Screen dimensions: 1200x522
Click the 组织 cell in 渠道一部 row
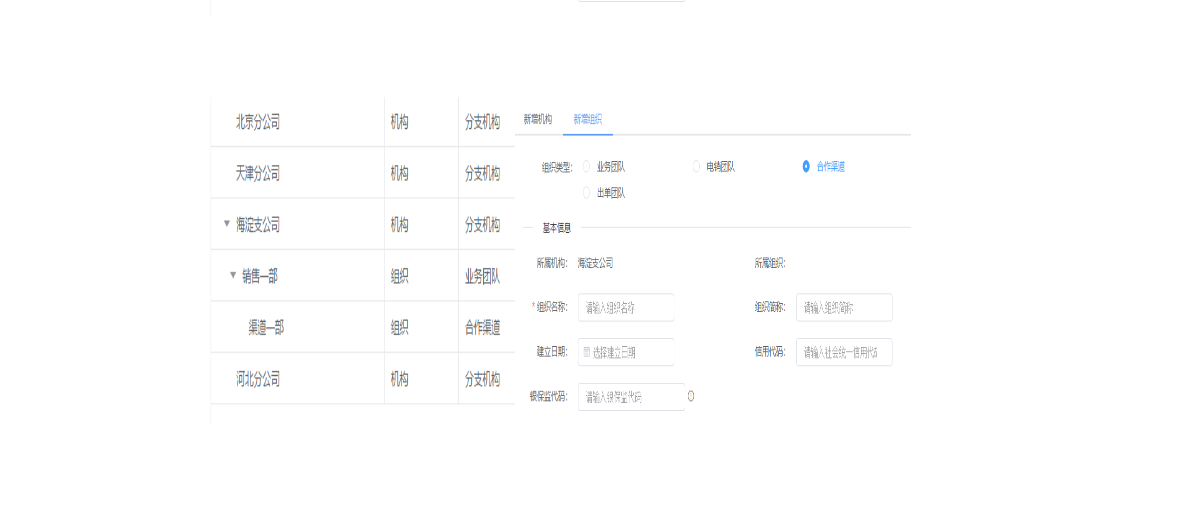(400, 327)
